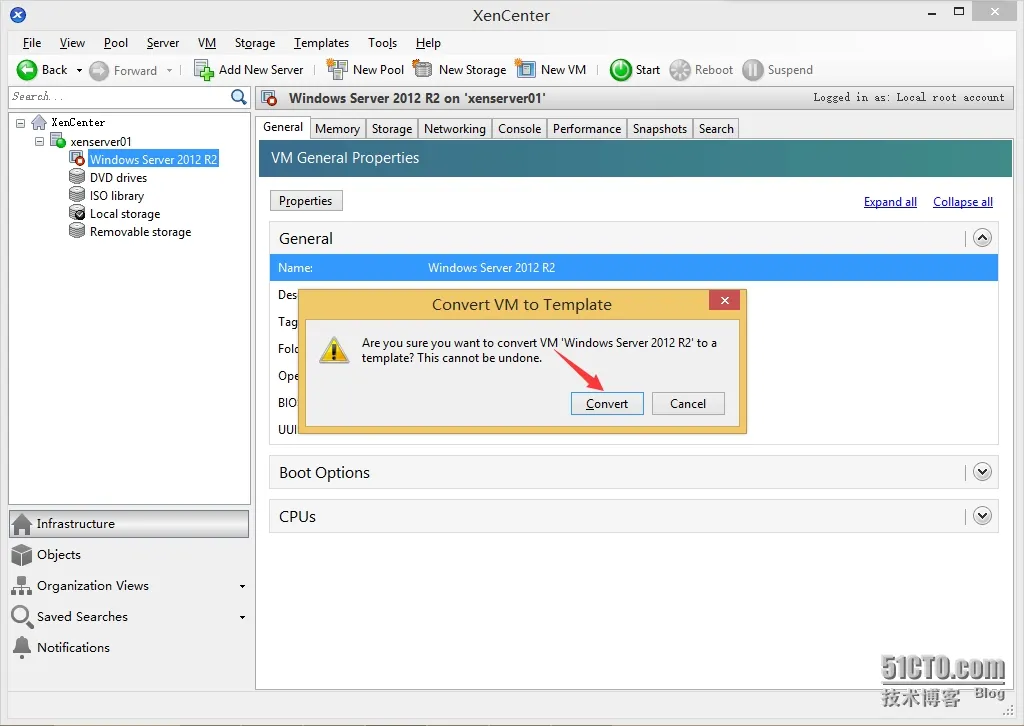
Task: Click the grey Forward arrow icon
Action: tap(99, 71)
